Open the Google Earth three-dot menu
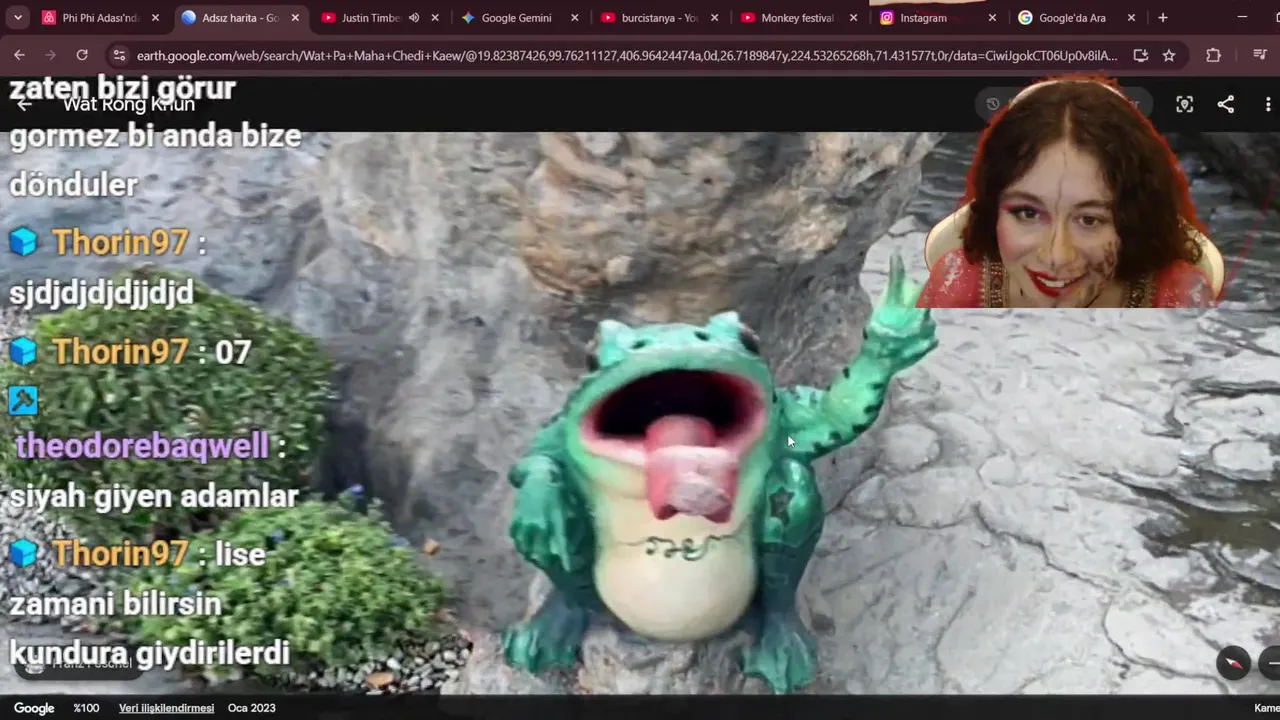The image size is (1280, 720). (1268, 104)
